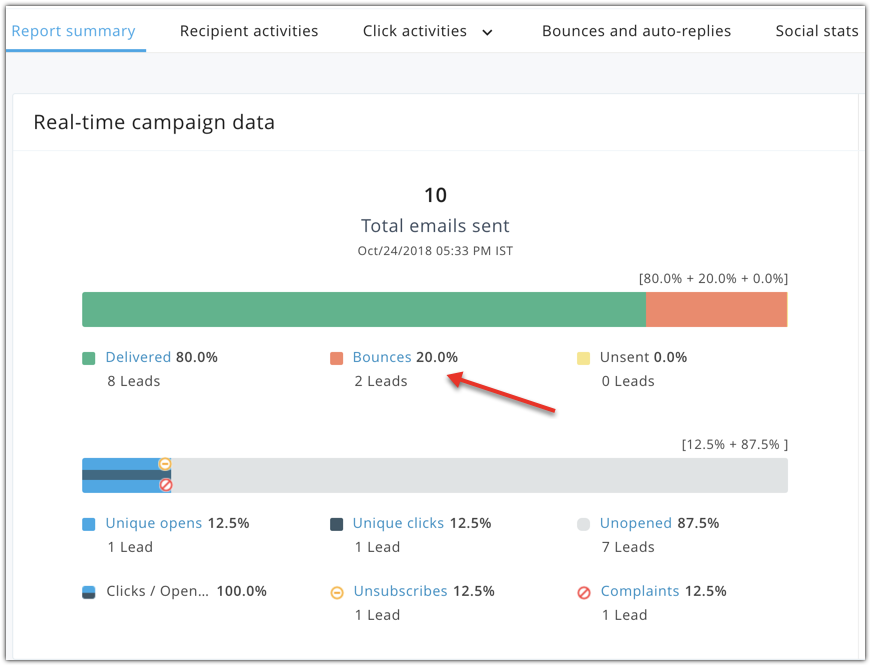Click the dark Unique clicks legend square
Image resolution: width=871 pixels, height=666 pixels.
point(337,524)
